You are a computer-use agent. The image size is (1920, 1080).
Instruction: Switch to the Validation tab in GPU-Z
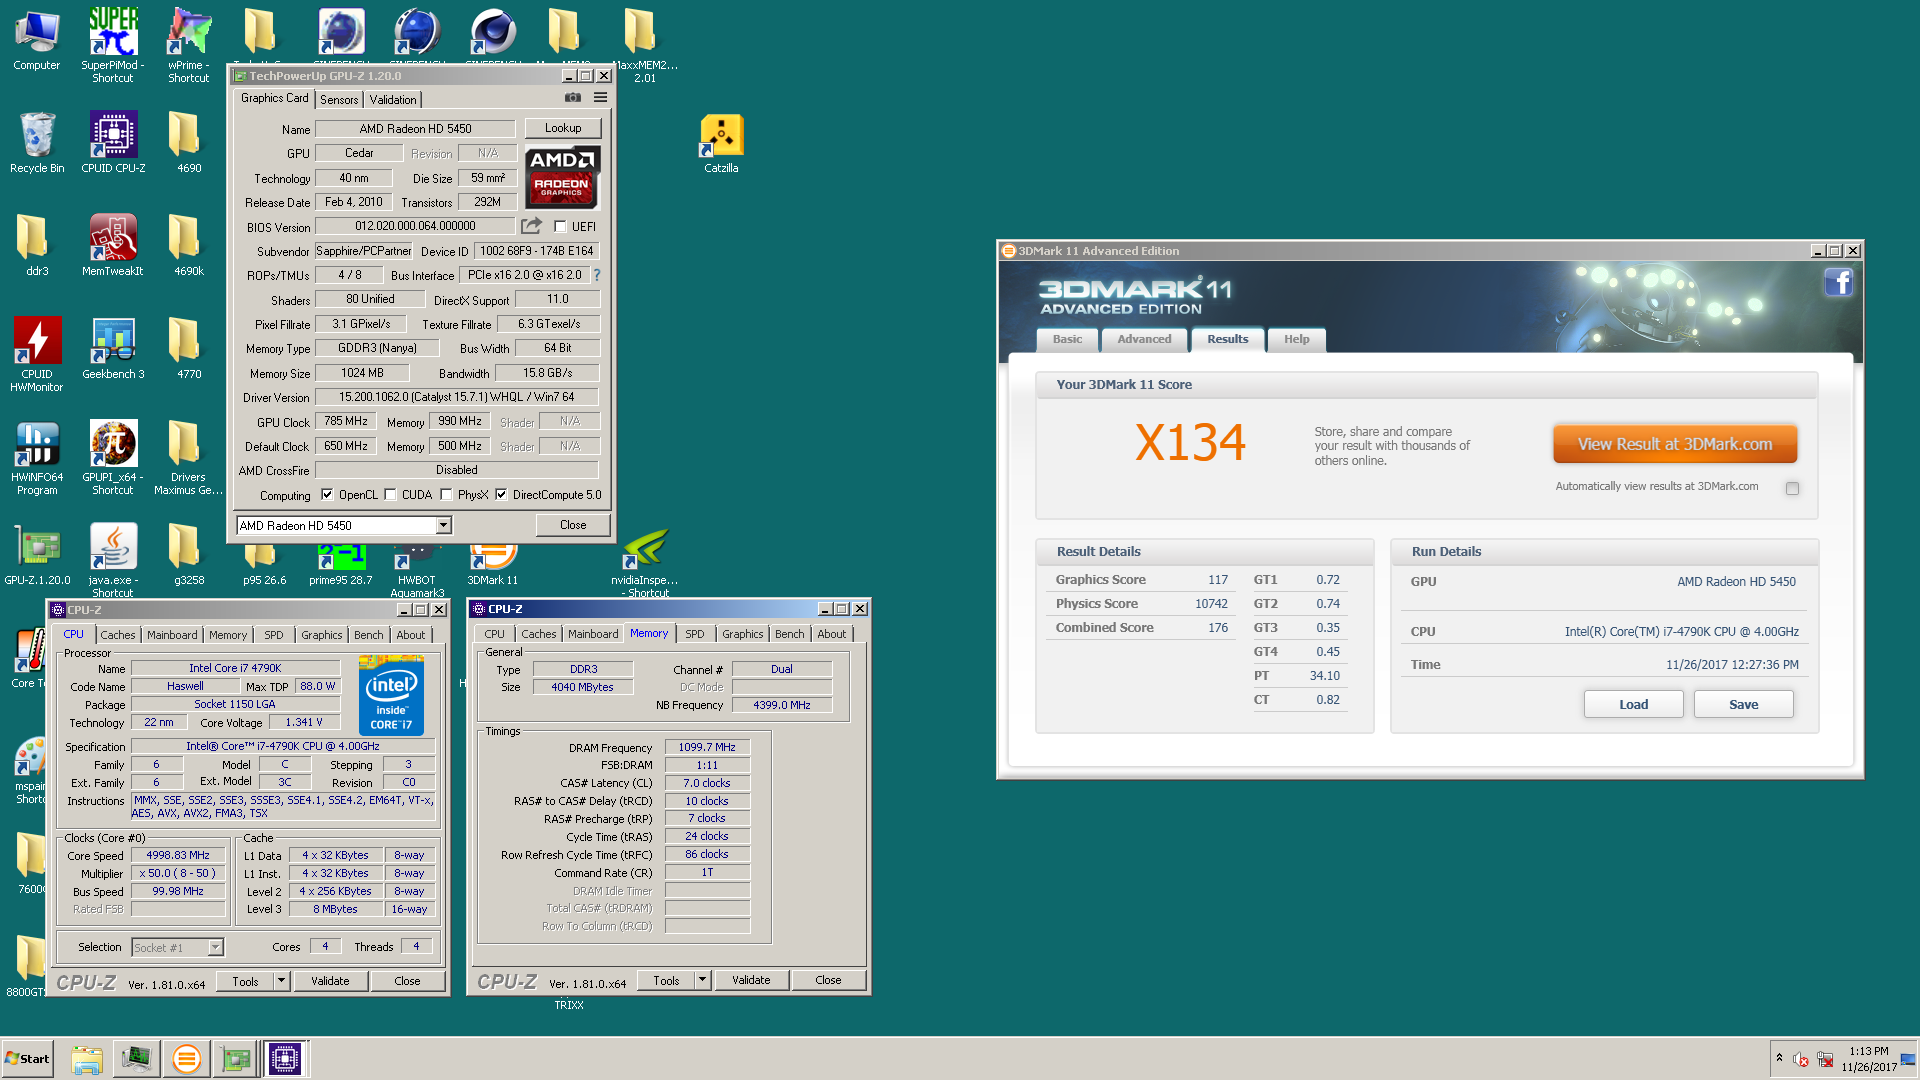click(393, 100)
